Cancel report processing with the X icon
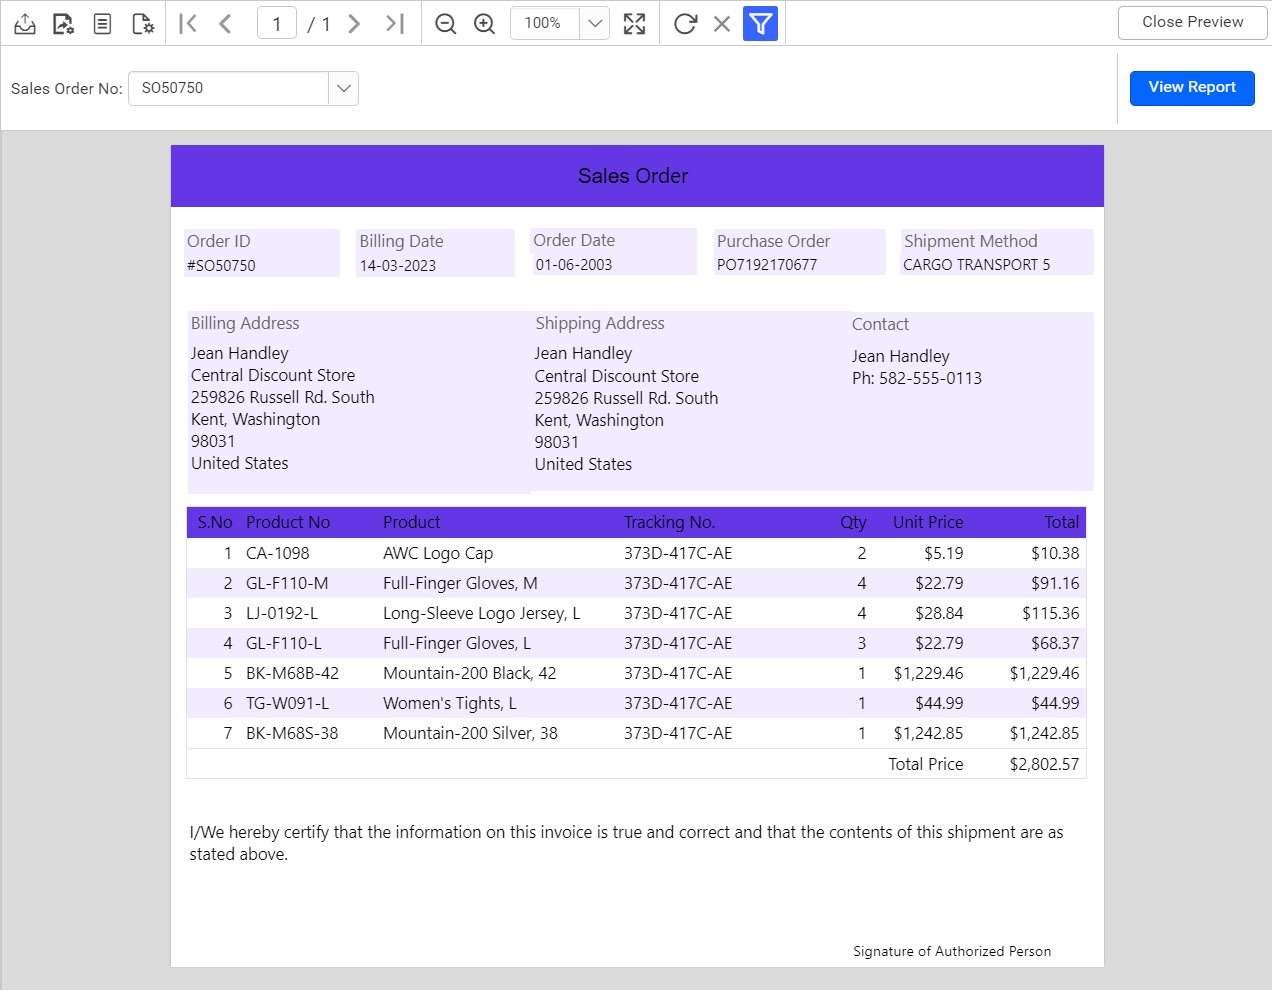The width and height of the screenshot is (1272, 991). (722, 23)
